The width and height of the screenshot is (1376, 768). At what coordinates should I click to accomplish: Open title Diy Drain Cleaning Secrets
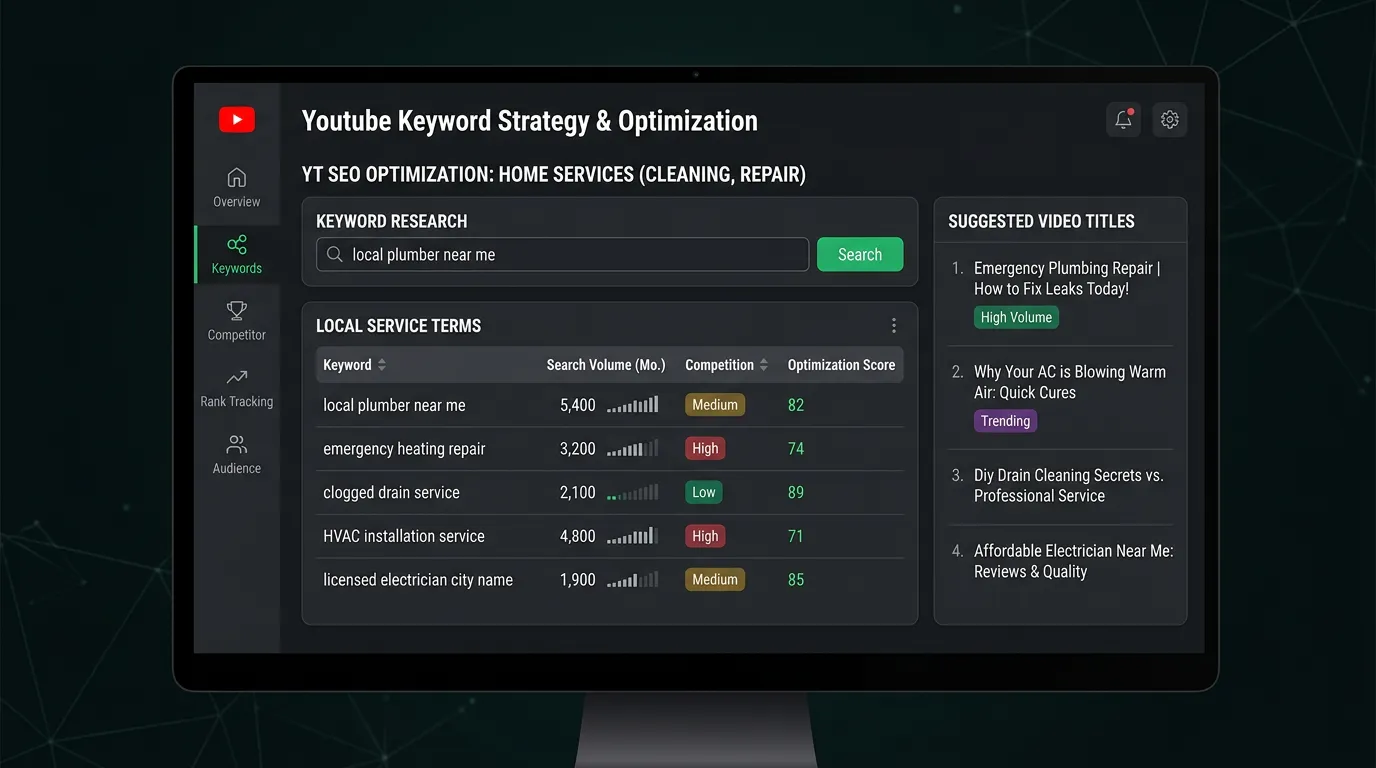1069,486
